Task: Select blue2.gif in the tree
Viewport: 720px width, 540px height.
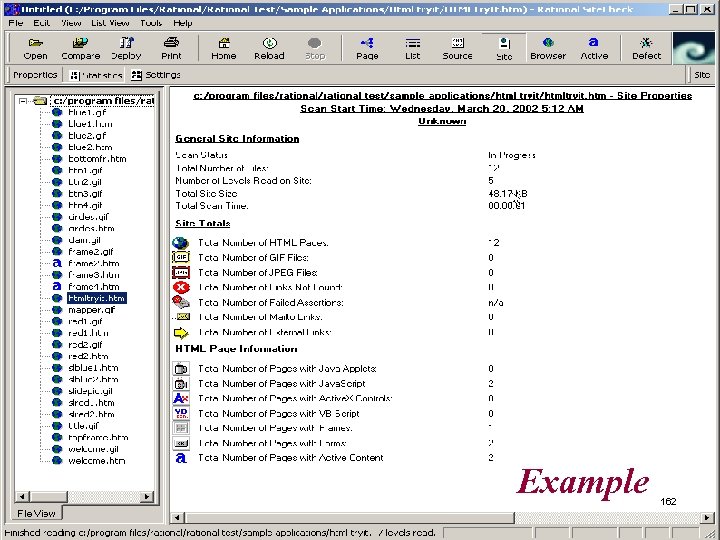Action: tap(87, 135)
